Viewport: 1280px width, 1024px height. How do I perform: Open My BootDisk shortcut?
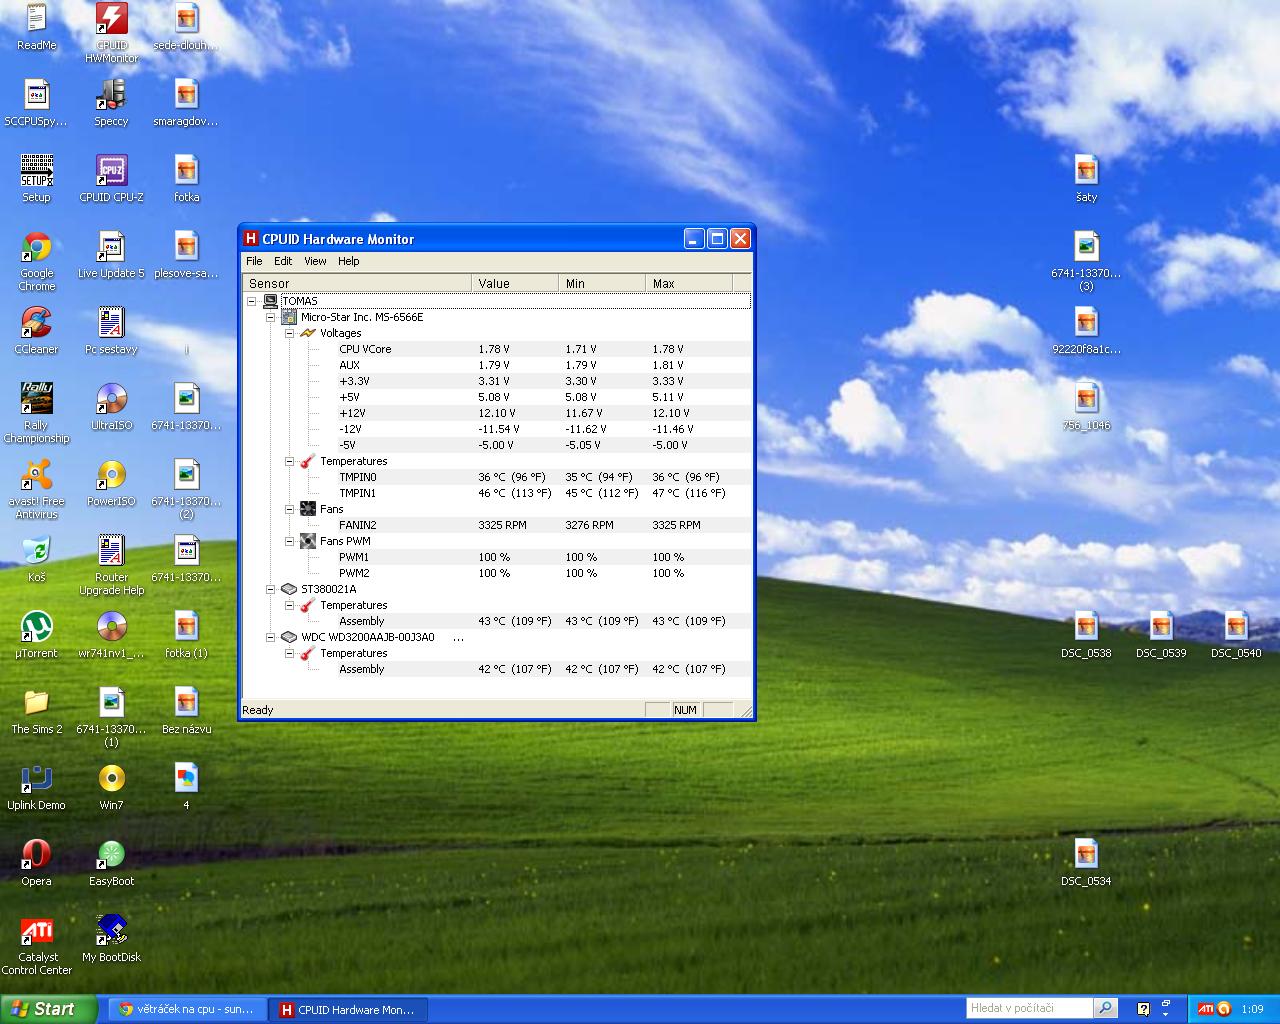(111, 939)
